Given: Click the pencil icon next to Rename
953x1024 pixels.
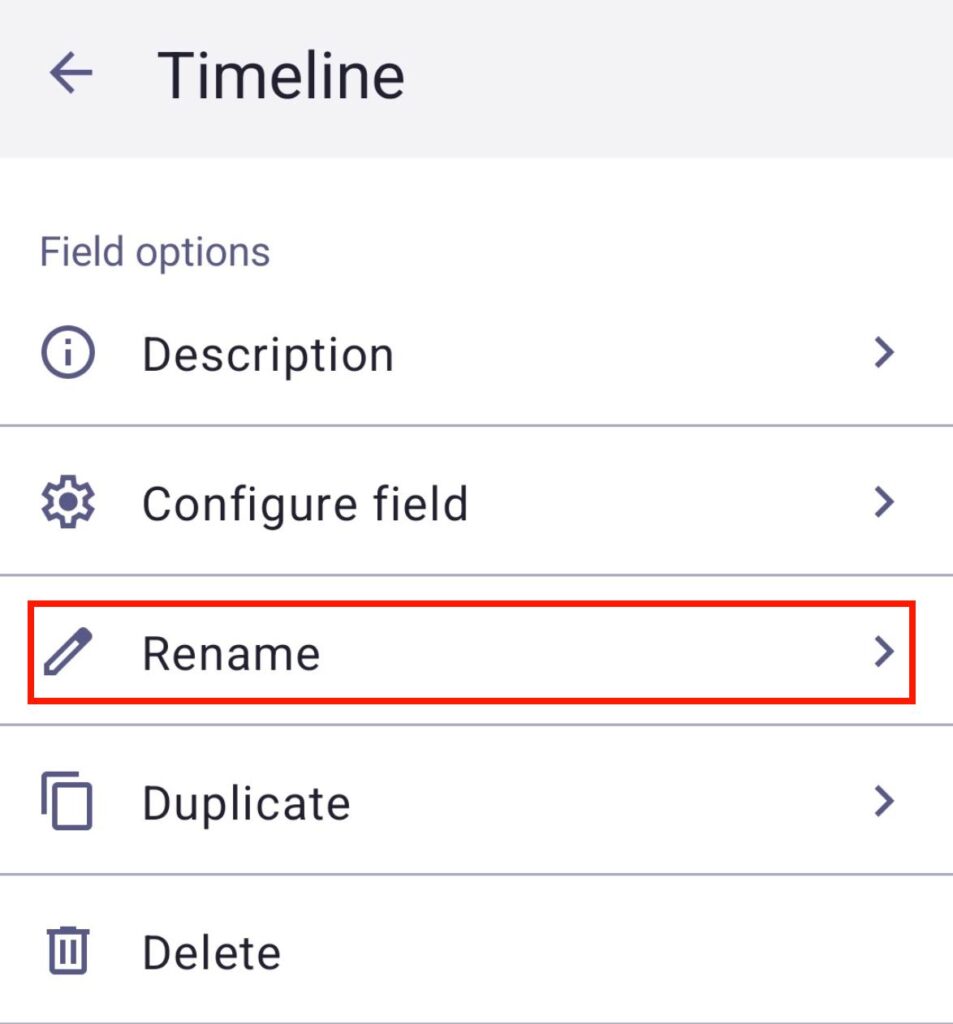Looking at the screenshot, I should [67, 653].
